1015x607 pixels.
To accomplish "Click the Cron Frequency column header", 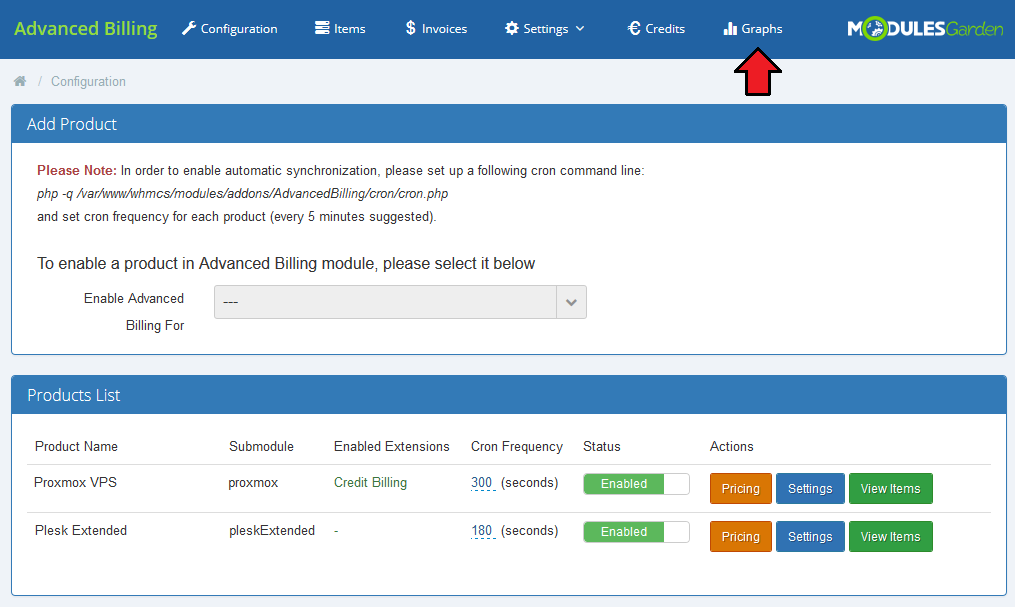I will (x=517, y=447).
